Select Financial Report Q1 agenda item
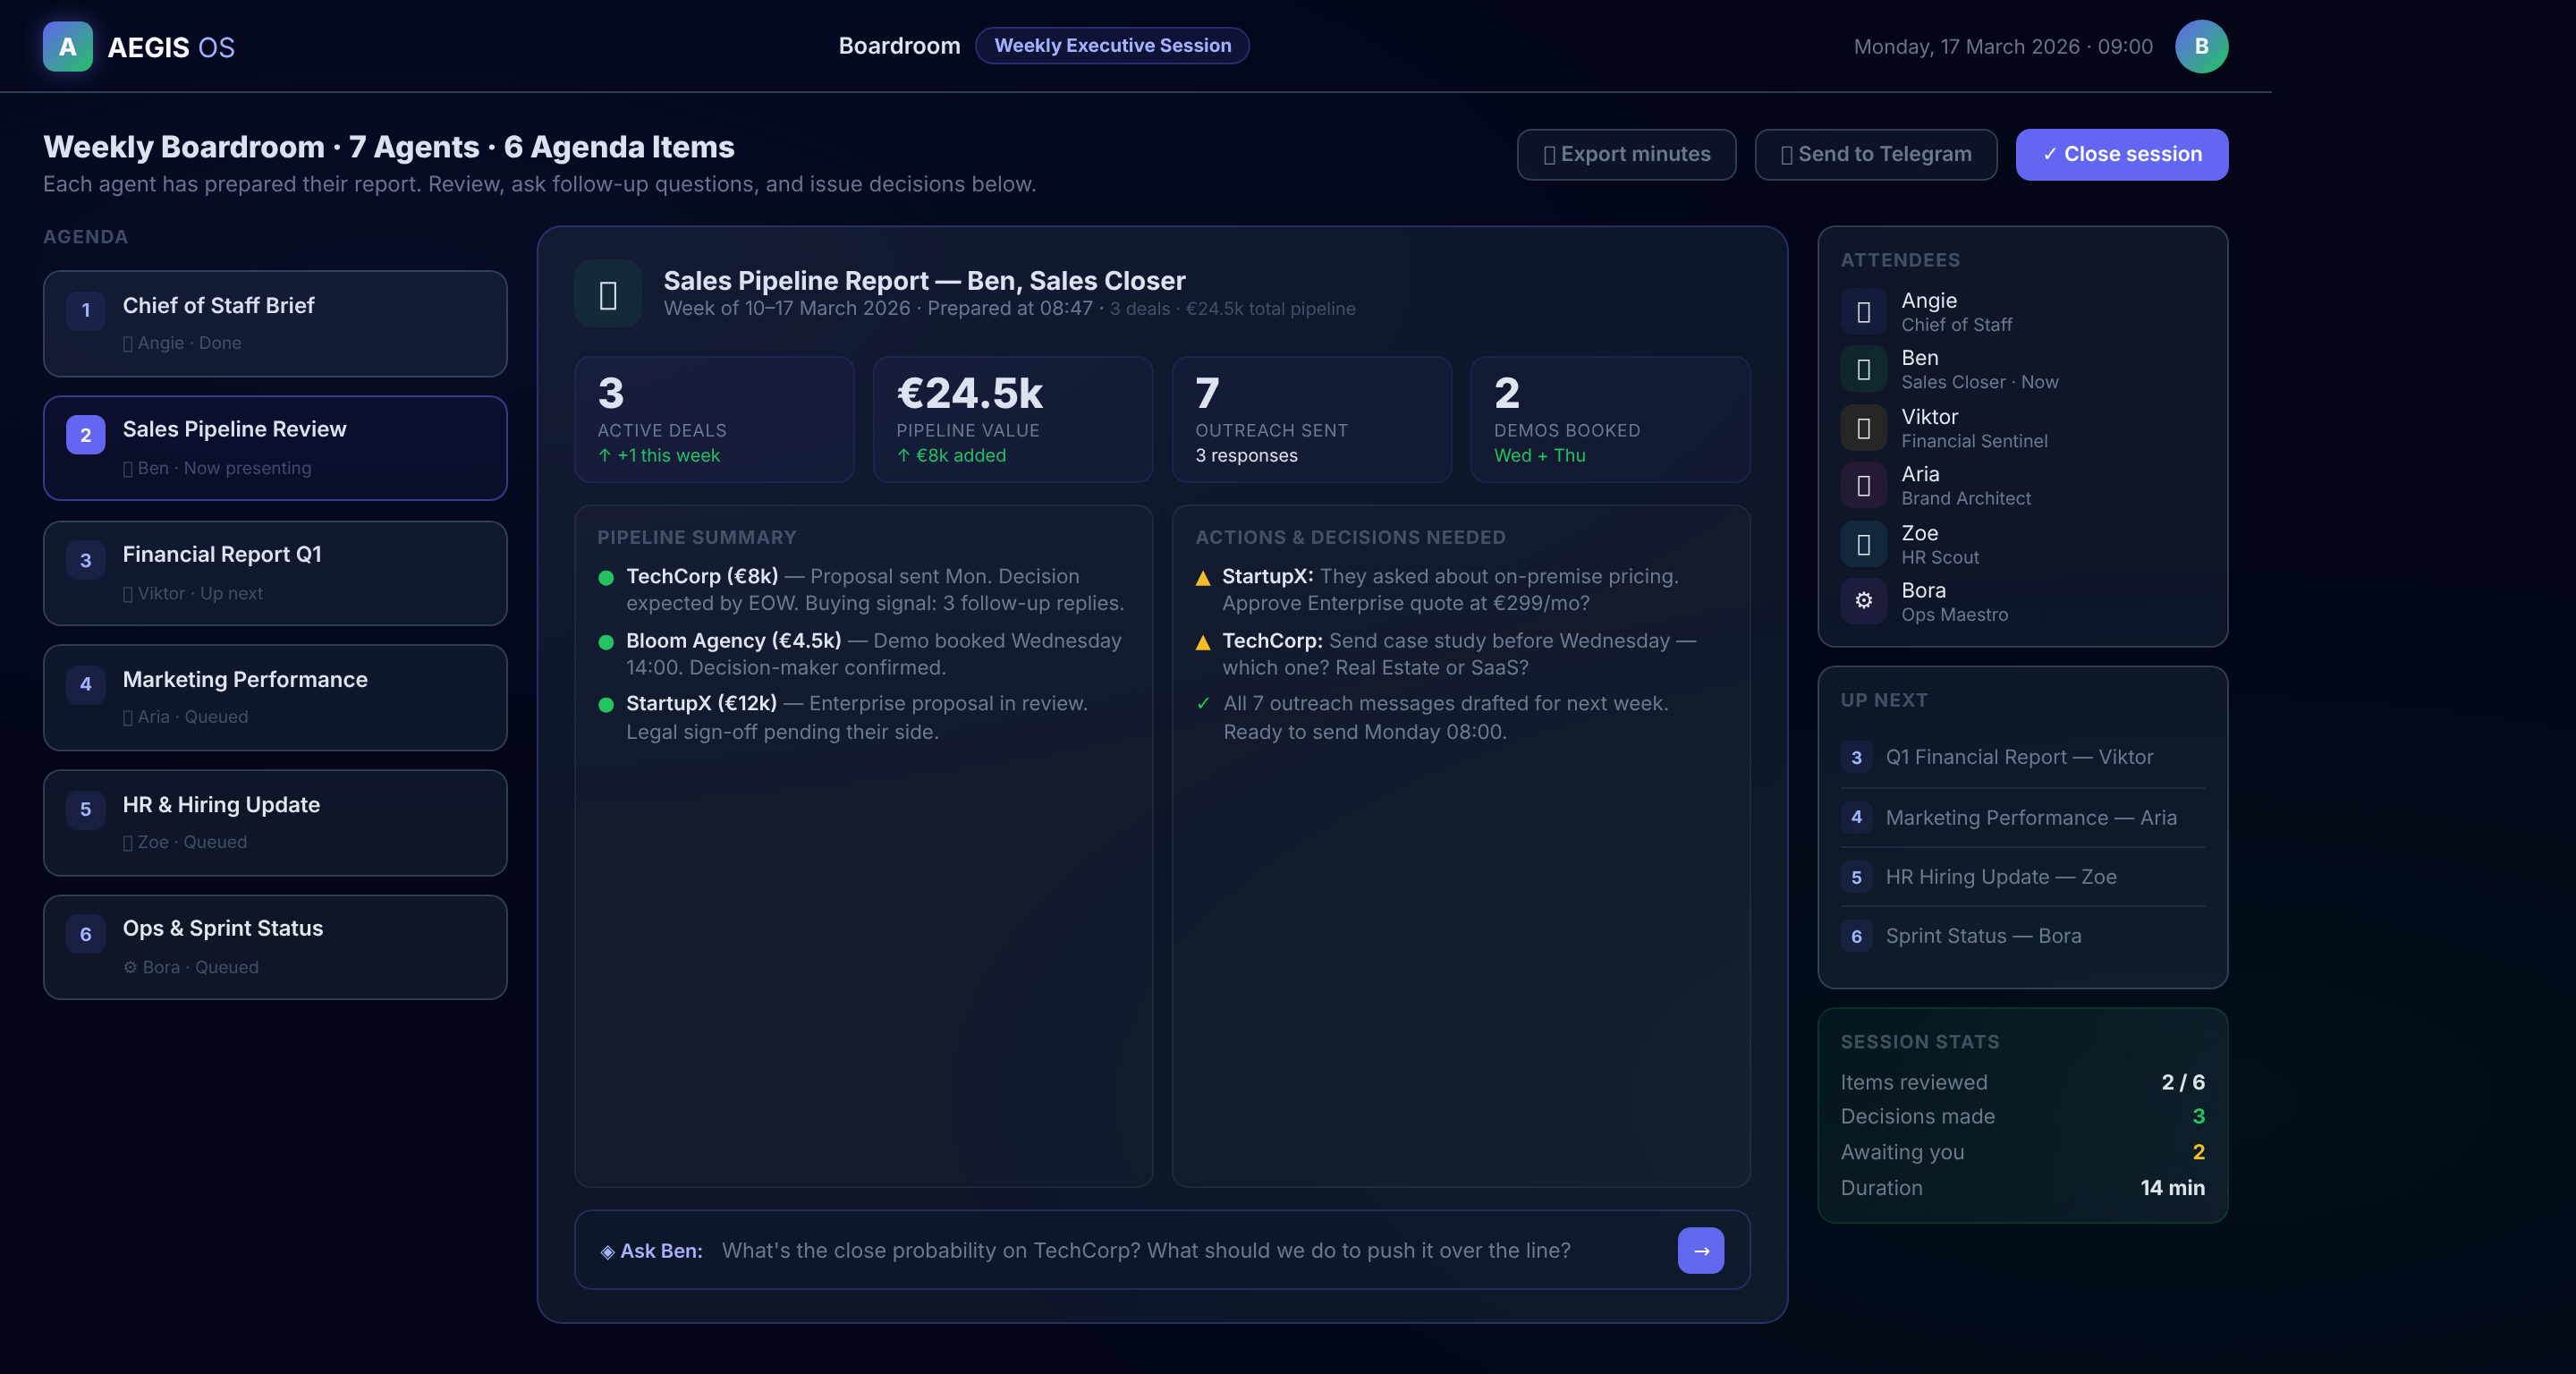The height and width of the screenshot is (1374, 2576). coord(275,573)
